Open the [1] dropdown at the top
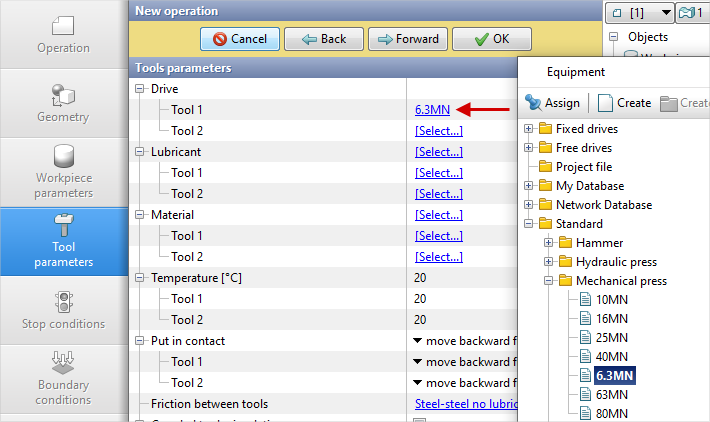Screen dimensions: 710x422 click(667, 12)
